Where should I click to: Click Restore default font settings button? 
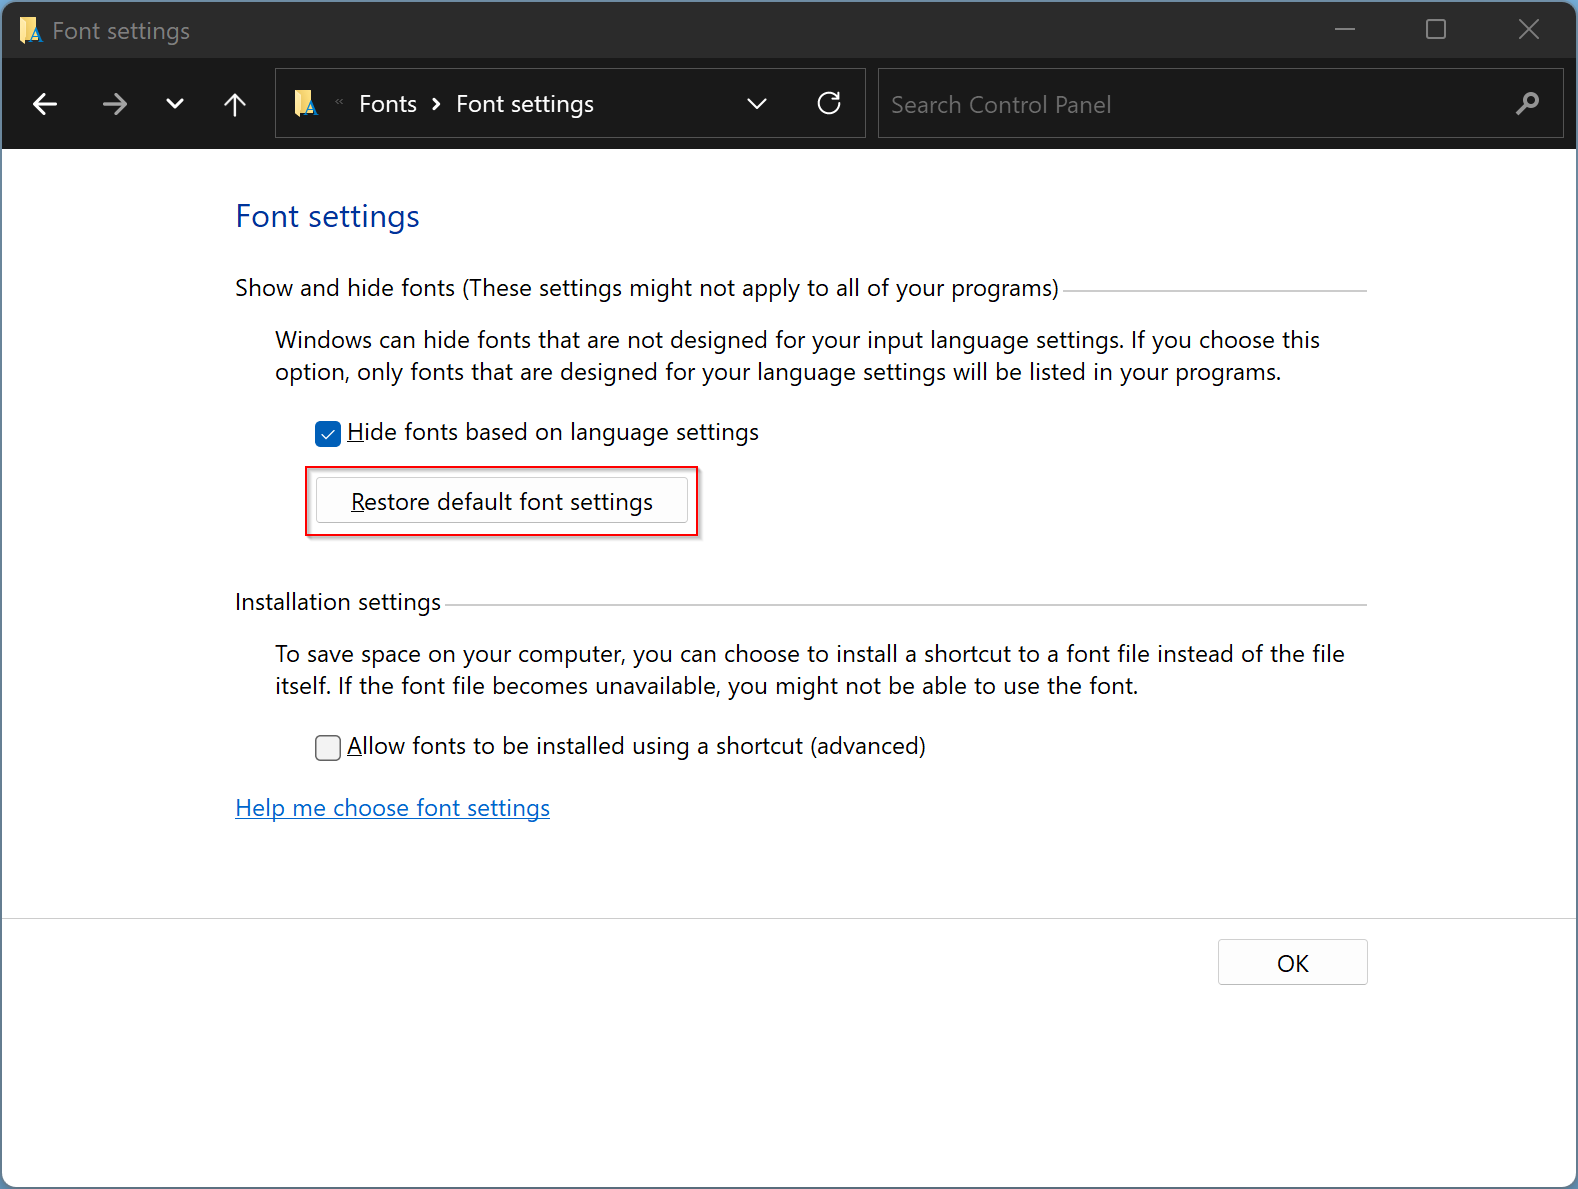pyautogui.click(x=502, y=501)
